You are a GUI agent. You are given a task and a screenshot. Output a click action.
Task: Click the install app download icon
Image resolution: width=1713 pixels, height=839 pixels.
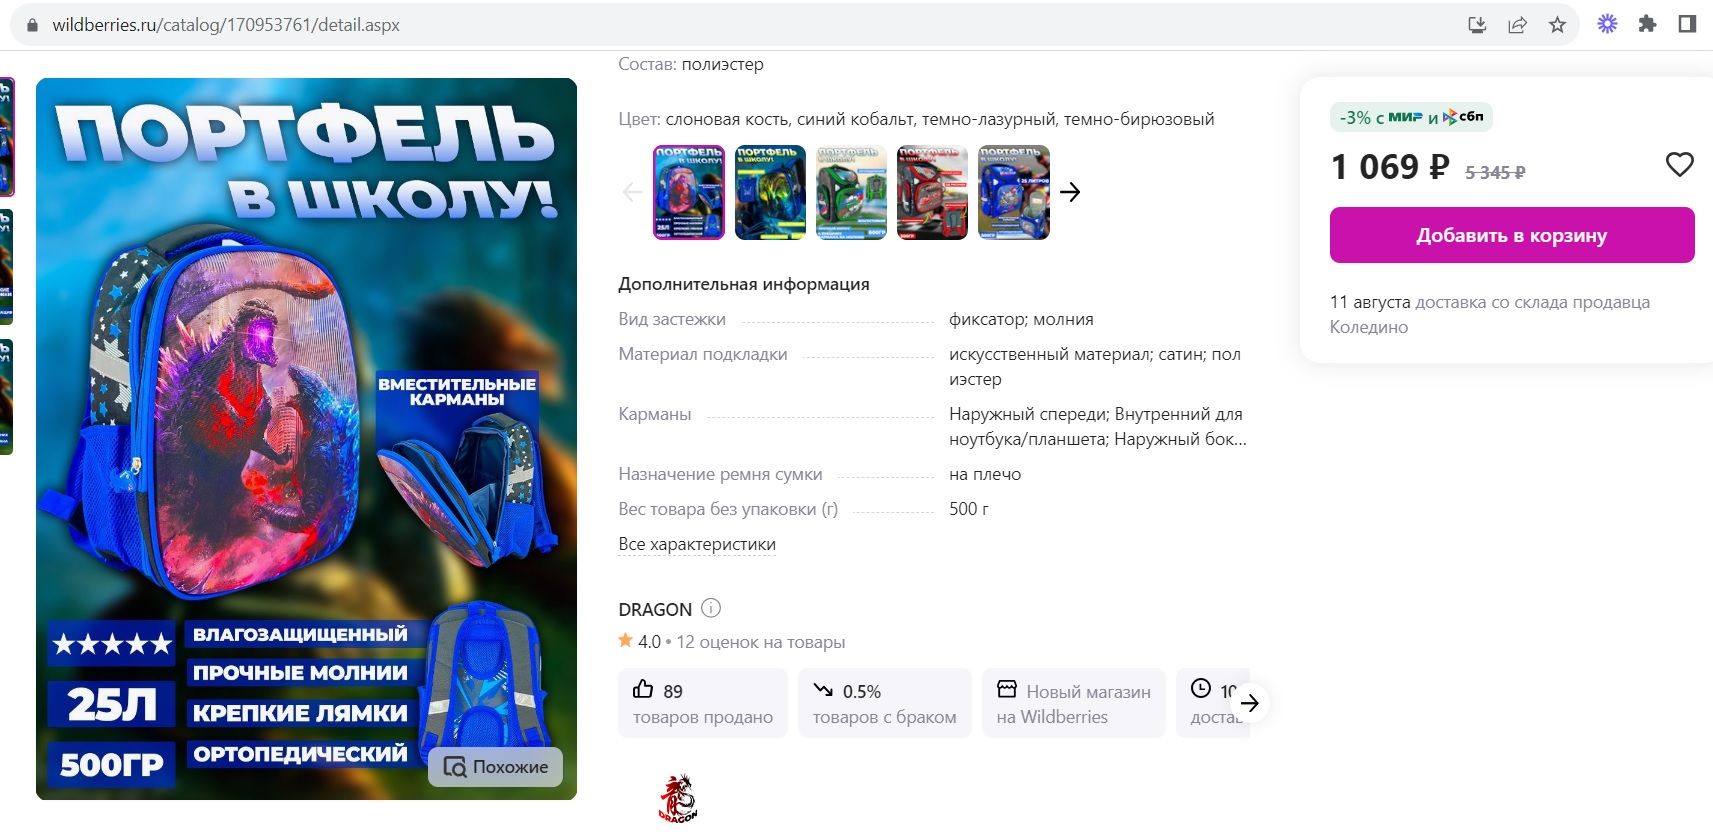(1477, 25)
